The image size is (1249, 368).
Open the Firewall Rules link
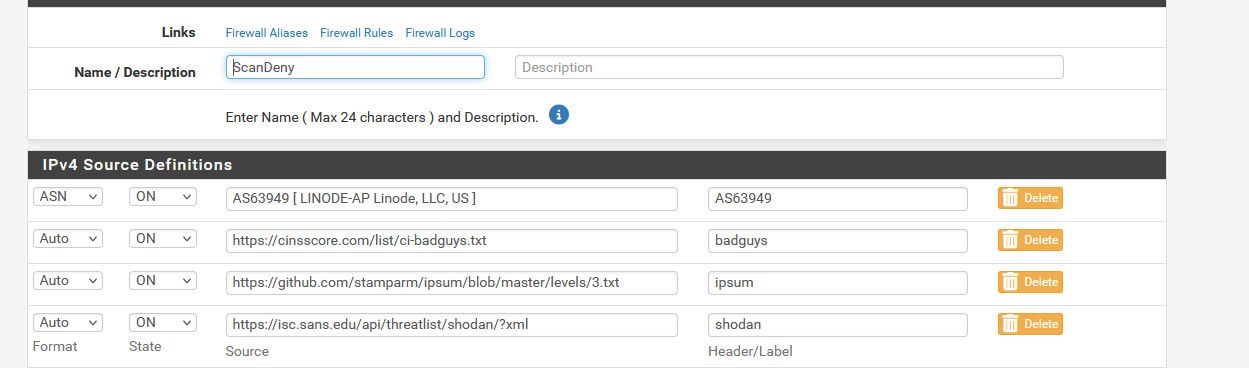357,33
